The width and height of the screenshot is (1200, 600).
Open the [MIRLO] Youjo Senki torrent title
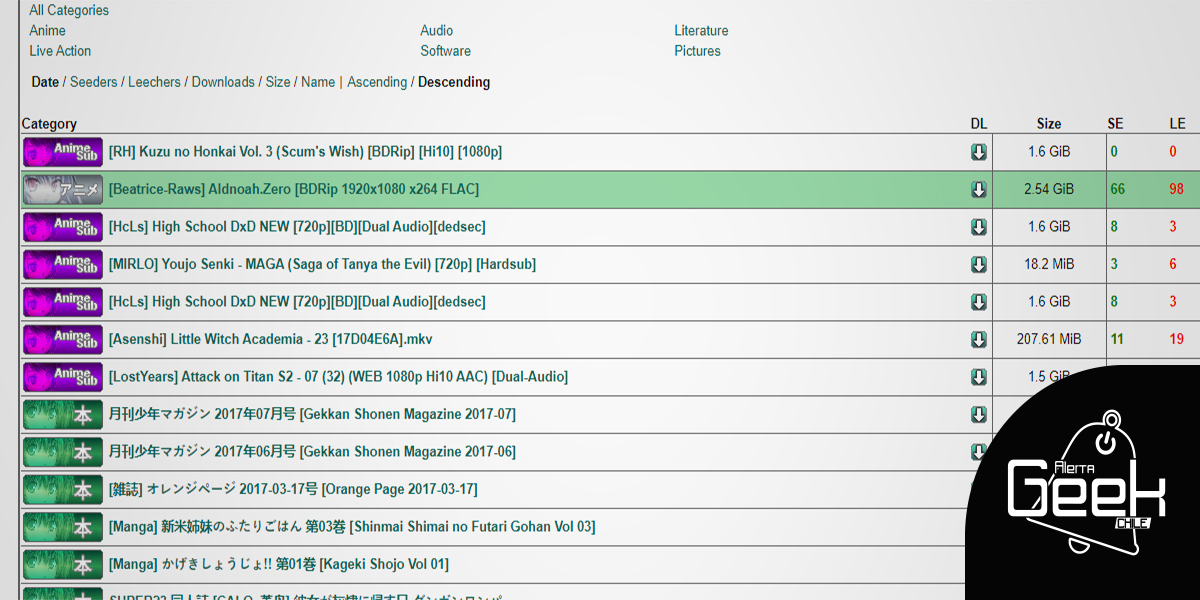point(322,264)
